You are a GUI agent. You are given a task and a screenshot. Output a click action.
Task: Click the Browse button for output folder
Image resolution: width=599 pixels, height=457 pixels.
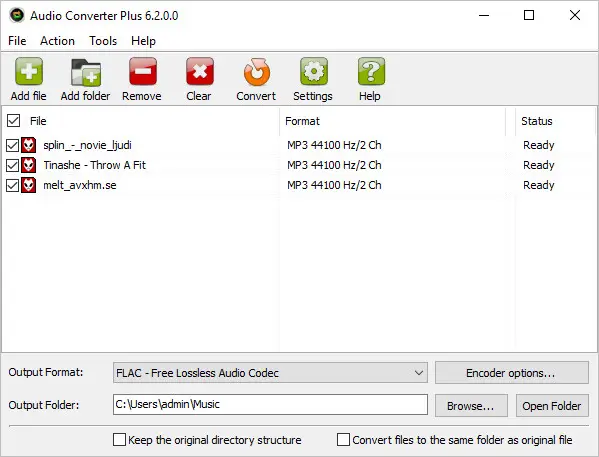point(471,405)
